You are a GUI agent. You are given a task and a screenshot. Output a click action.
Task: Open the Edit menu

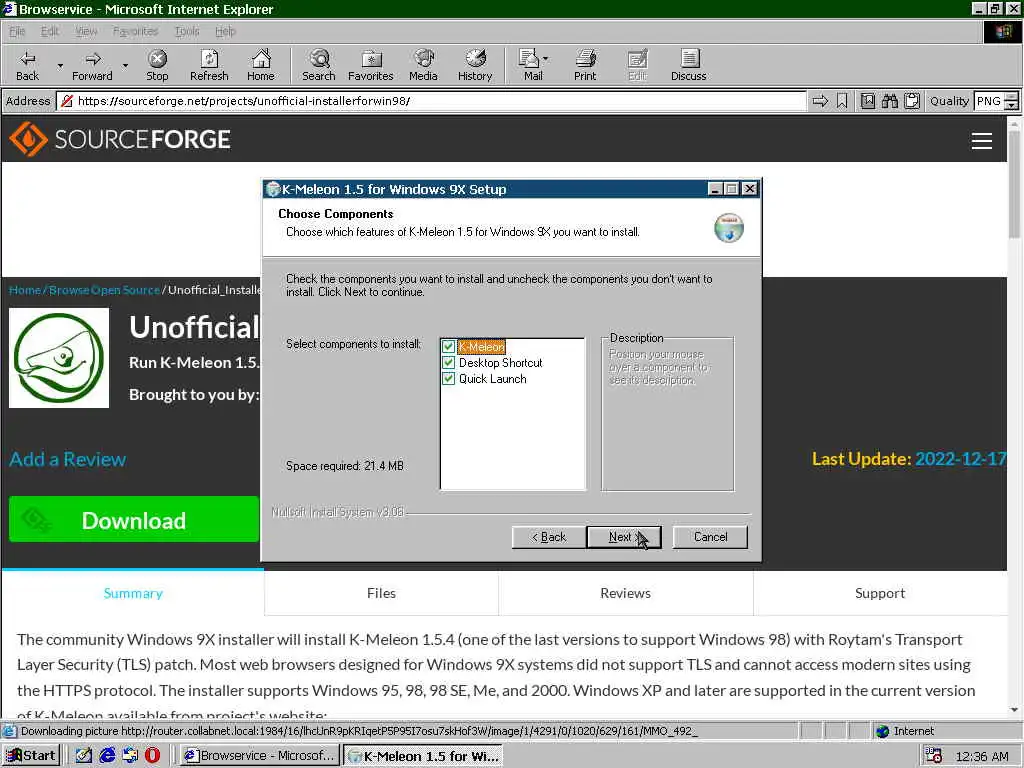(50, 31)
